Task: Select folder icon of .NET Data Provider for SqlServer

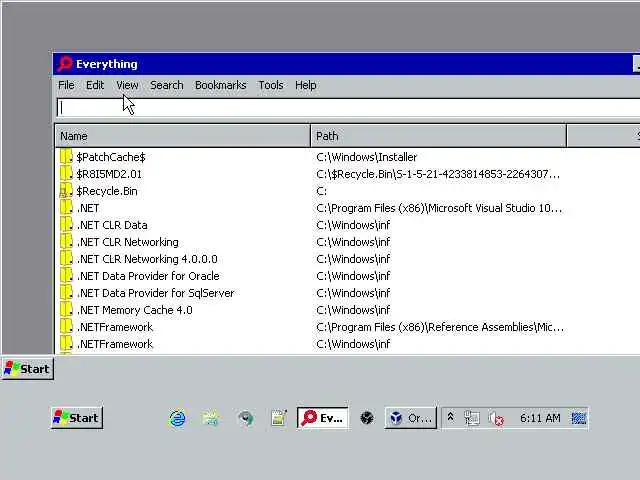Action: tap(66, 293)
